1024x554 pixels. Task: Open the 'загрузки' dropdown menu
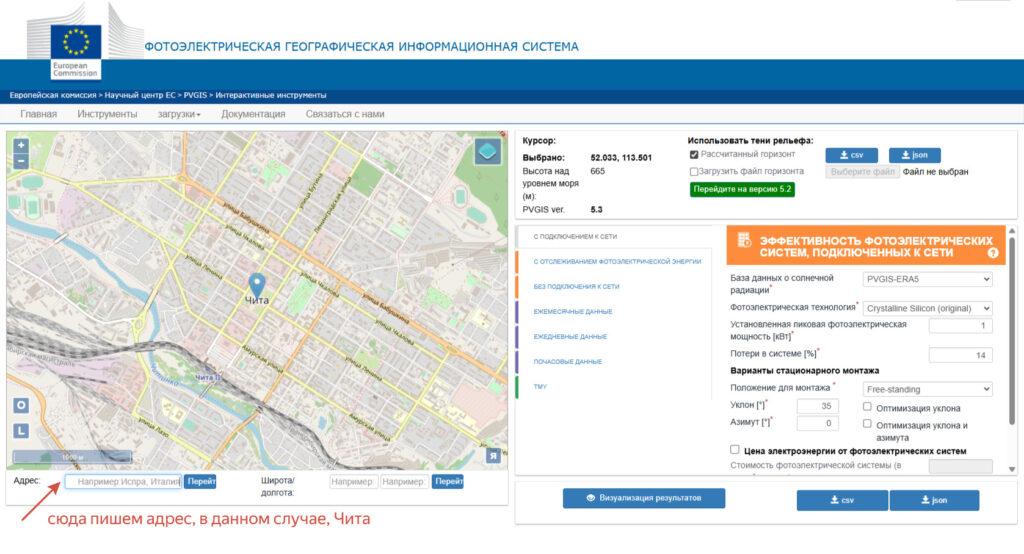[x=179, y=114]
